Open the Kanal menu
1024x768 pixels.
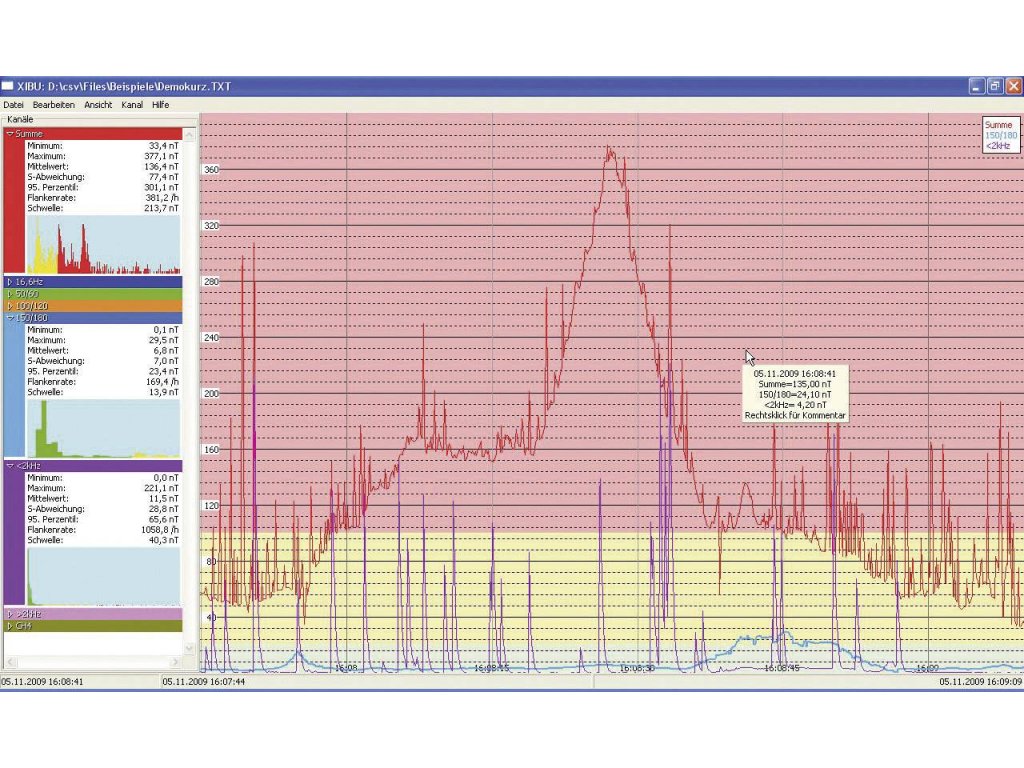132,104
